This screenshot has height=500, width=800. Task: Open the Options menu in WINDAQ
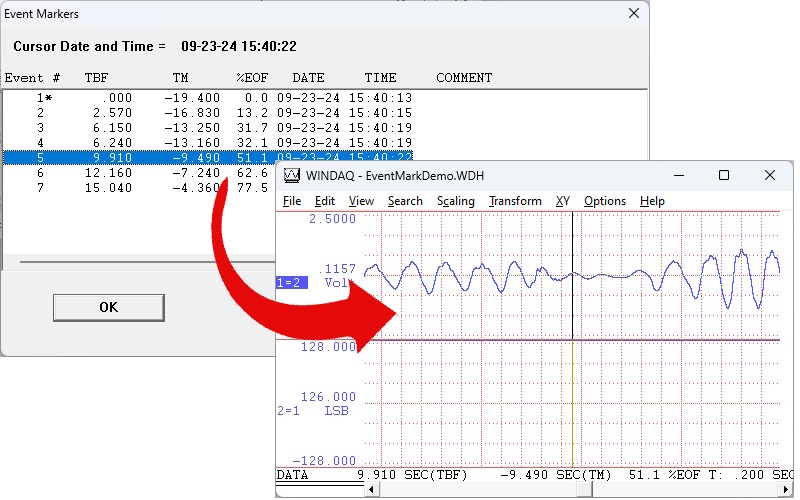pyautogui.click(x=605, y=201)
